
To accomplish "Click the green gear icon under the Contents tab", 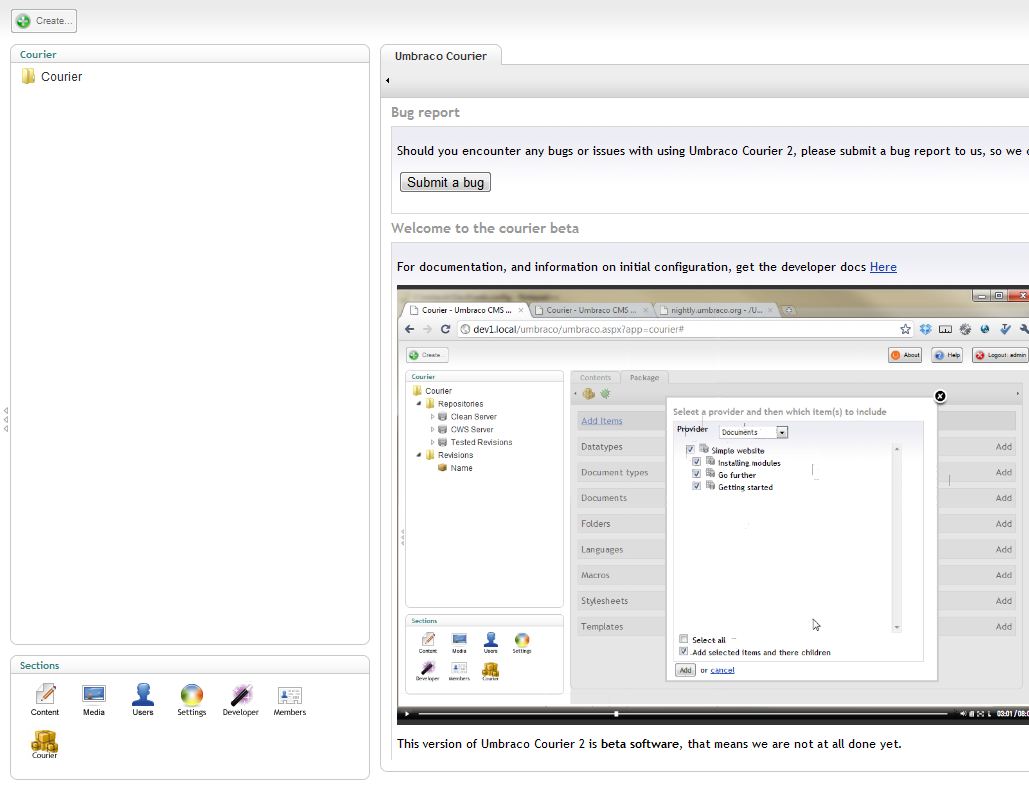I will pyautogui.click(x=605, y=394).
